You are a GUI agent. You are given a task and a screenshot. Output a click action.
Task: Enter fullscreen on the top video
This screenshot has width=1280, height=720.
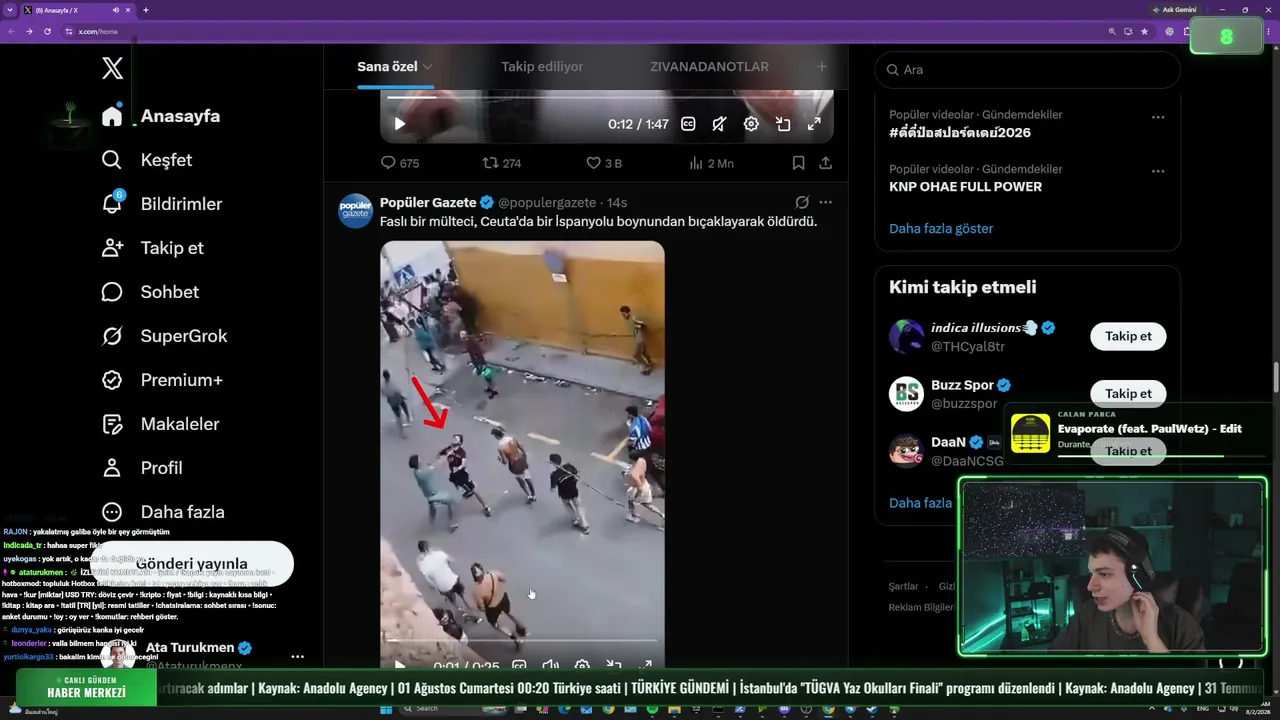pyautogui.click(x=814, y=124)
